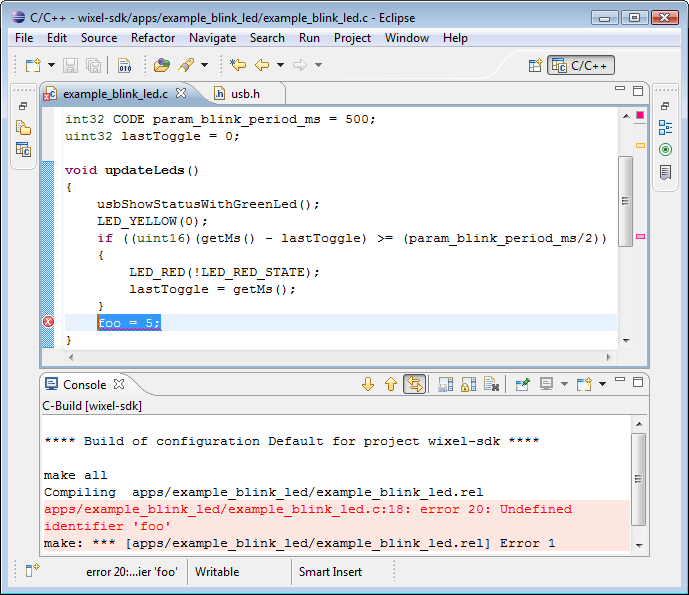
Task: Open the Outline view sidebar icon
Action: click(665, 128)
